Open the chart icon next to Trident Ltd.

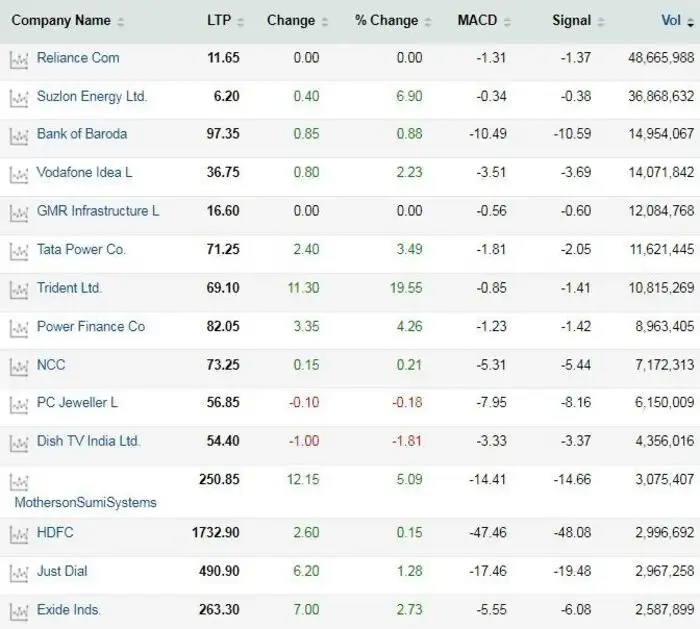(18, 289)
